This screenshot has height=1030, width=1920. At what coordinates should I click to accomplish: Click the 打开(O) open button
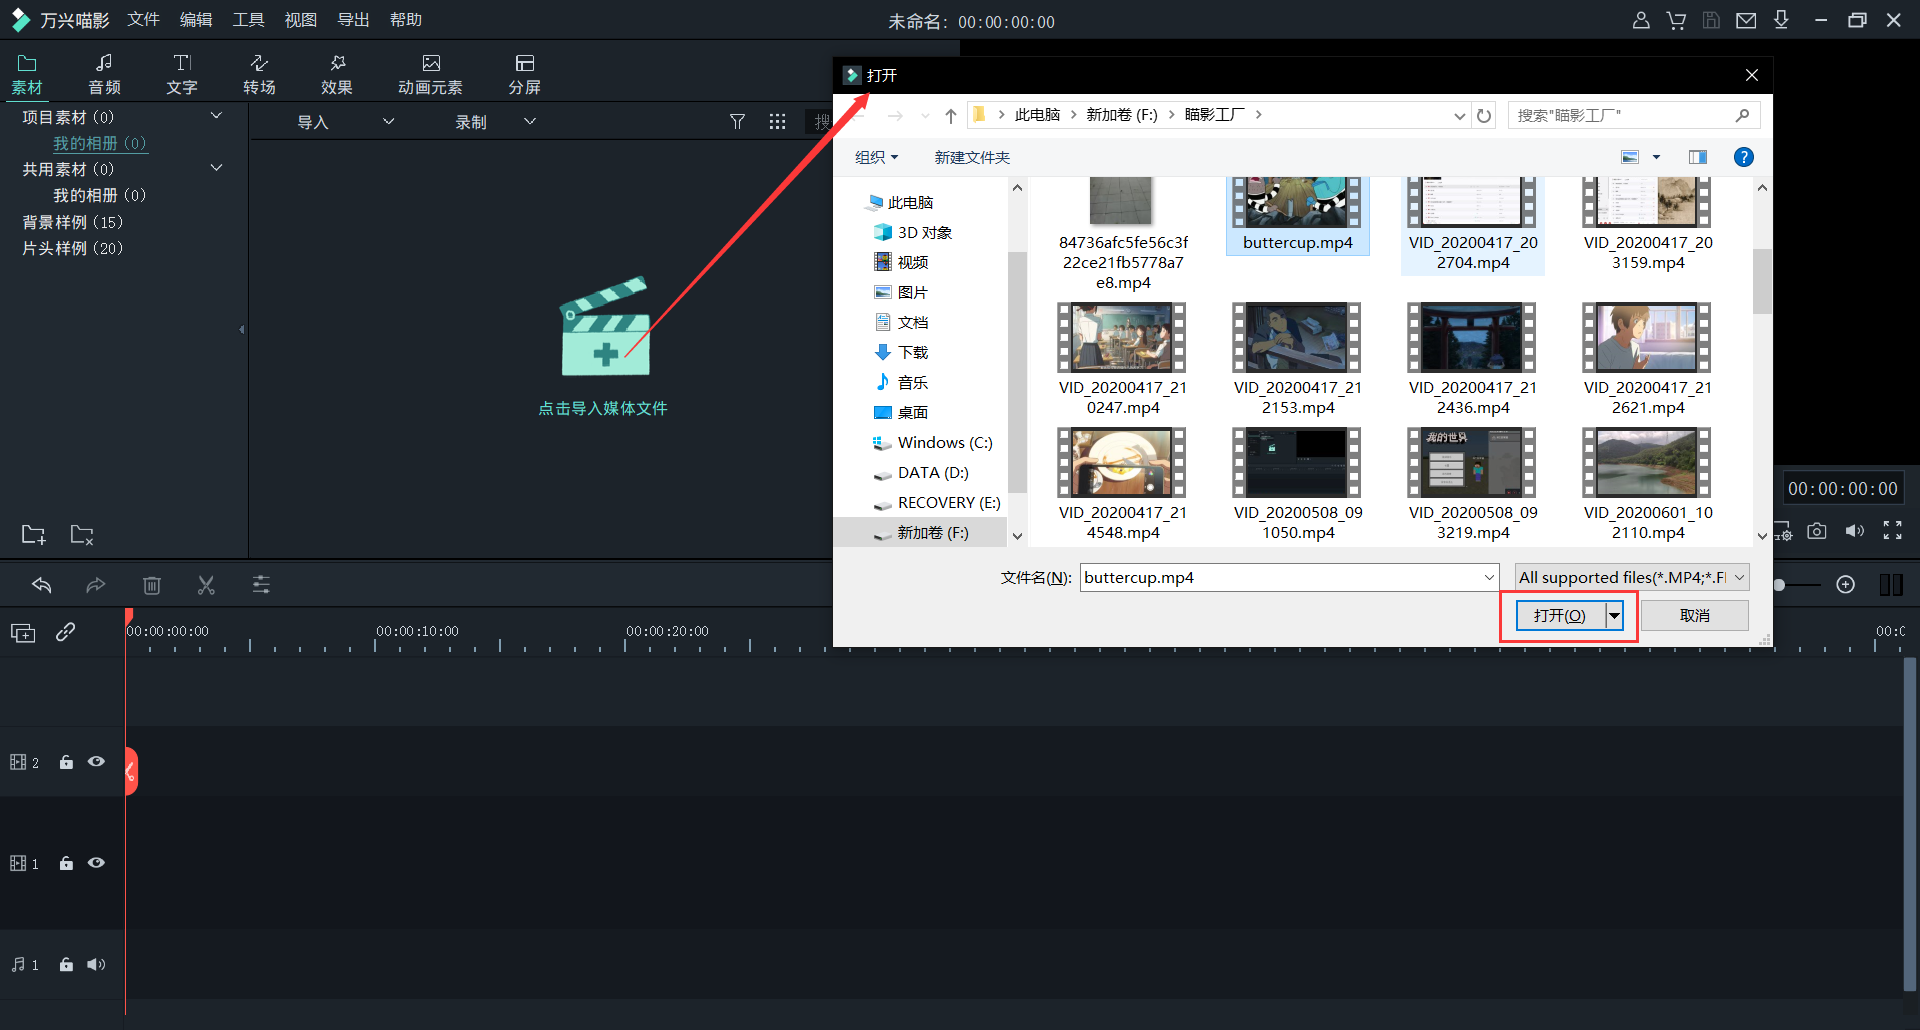1560,615
